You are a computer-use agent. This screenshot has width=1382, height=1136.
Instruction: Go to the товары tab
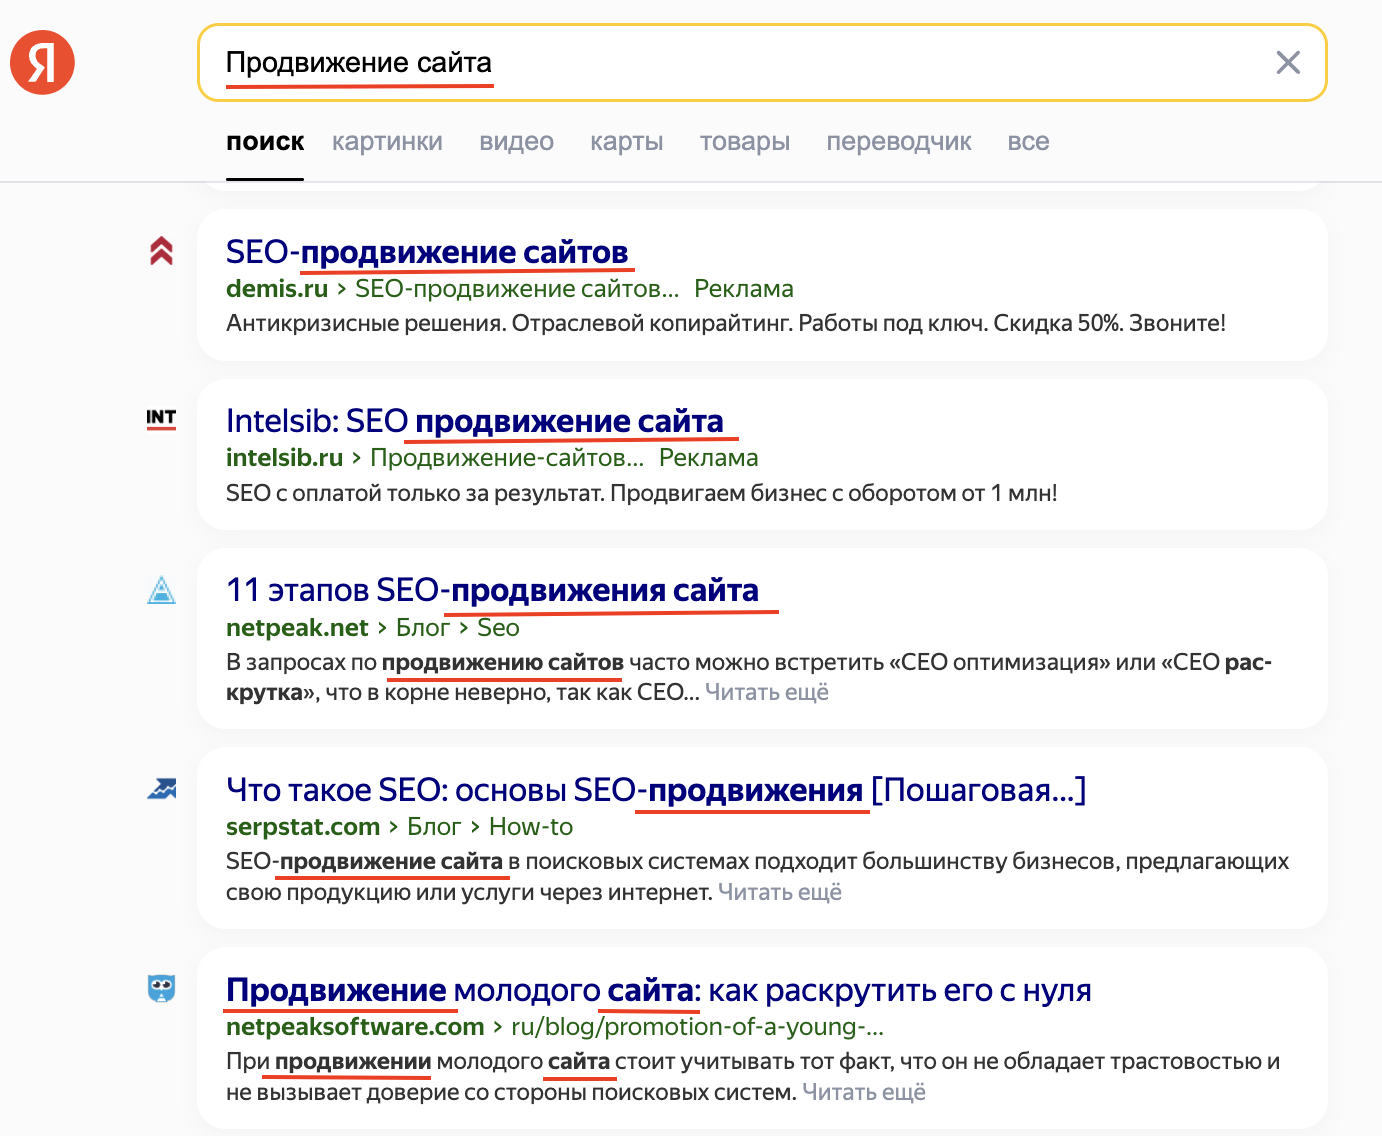coord(744,142)
